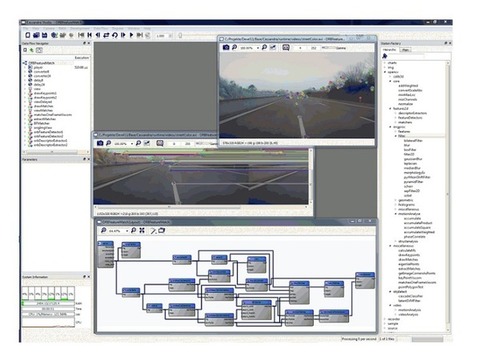Open zoom percentage dropdown in upper video viewer
Viewport: 480px width, 361px height.
(258, 48)
